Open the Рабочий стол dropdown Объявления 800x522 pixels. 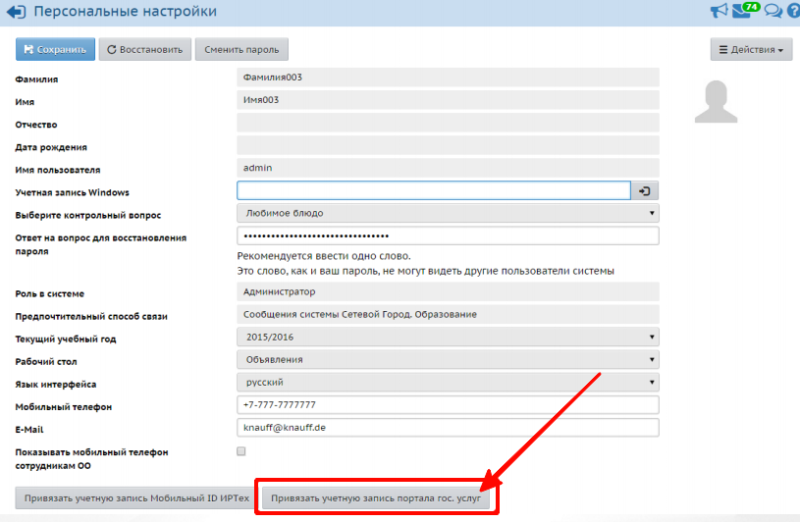(x=448, y=360)
